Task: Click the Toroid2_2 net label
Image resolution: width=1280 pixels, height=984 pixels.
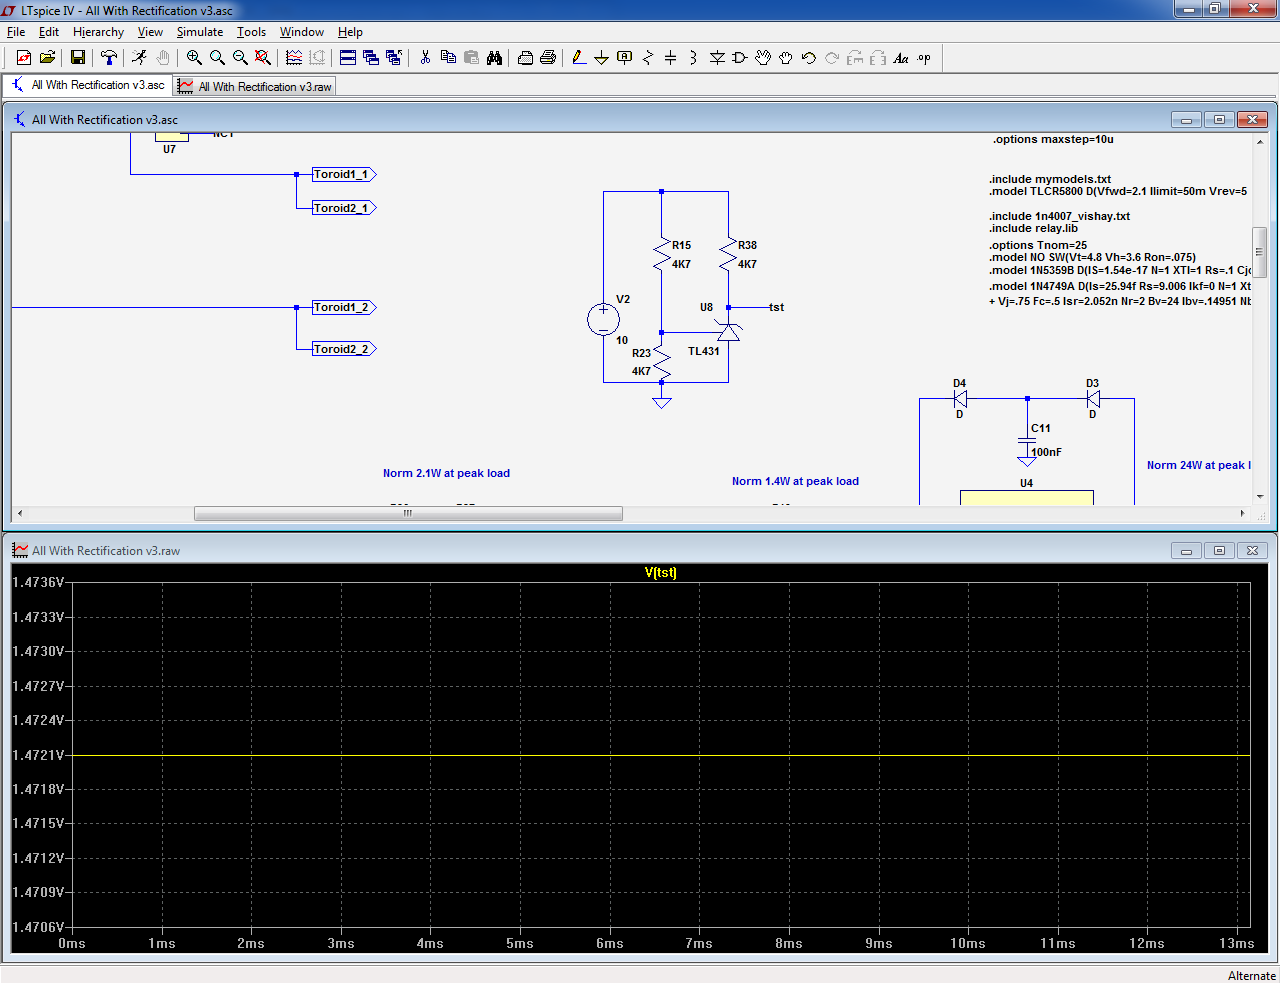Action: 343,349
